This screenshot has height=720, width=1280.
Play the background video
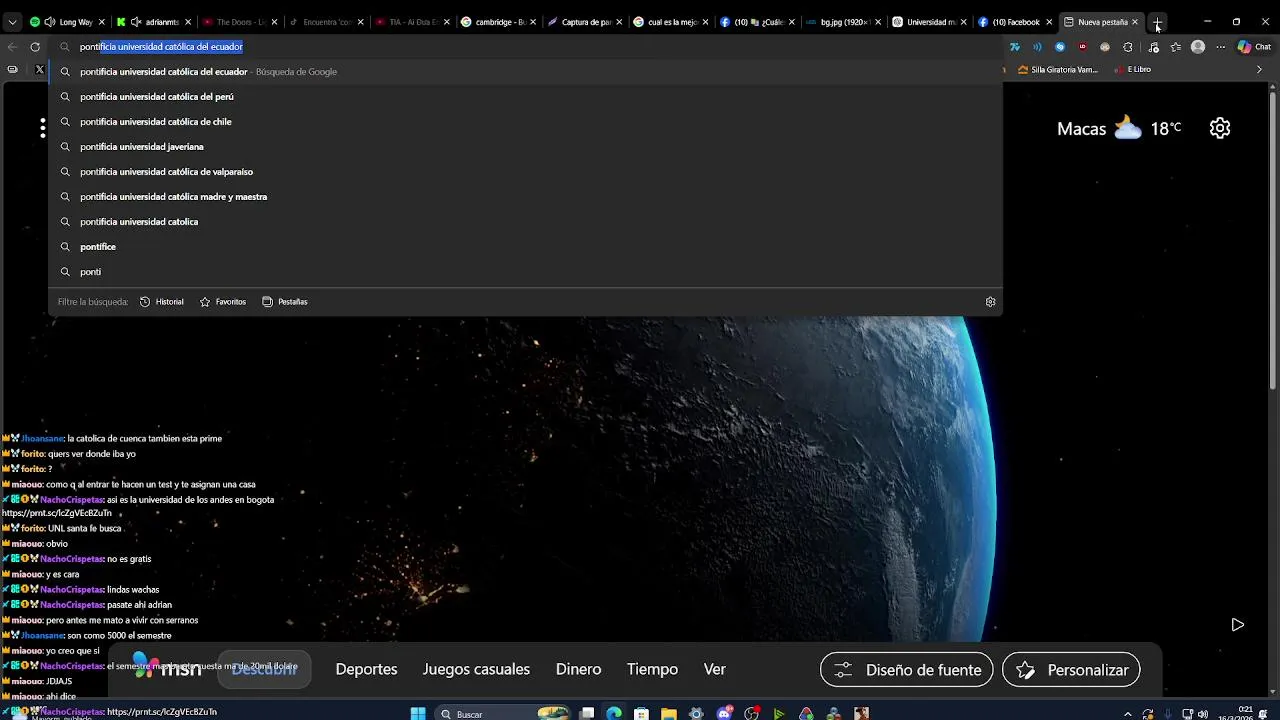[1237, 625]
